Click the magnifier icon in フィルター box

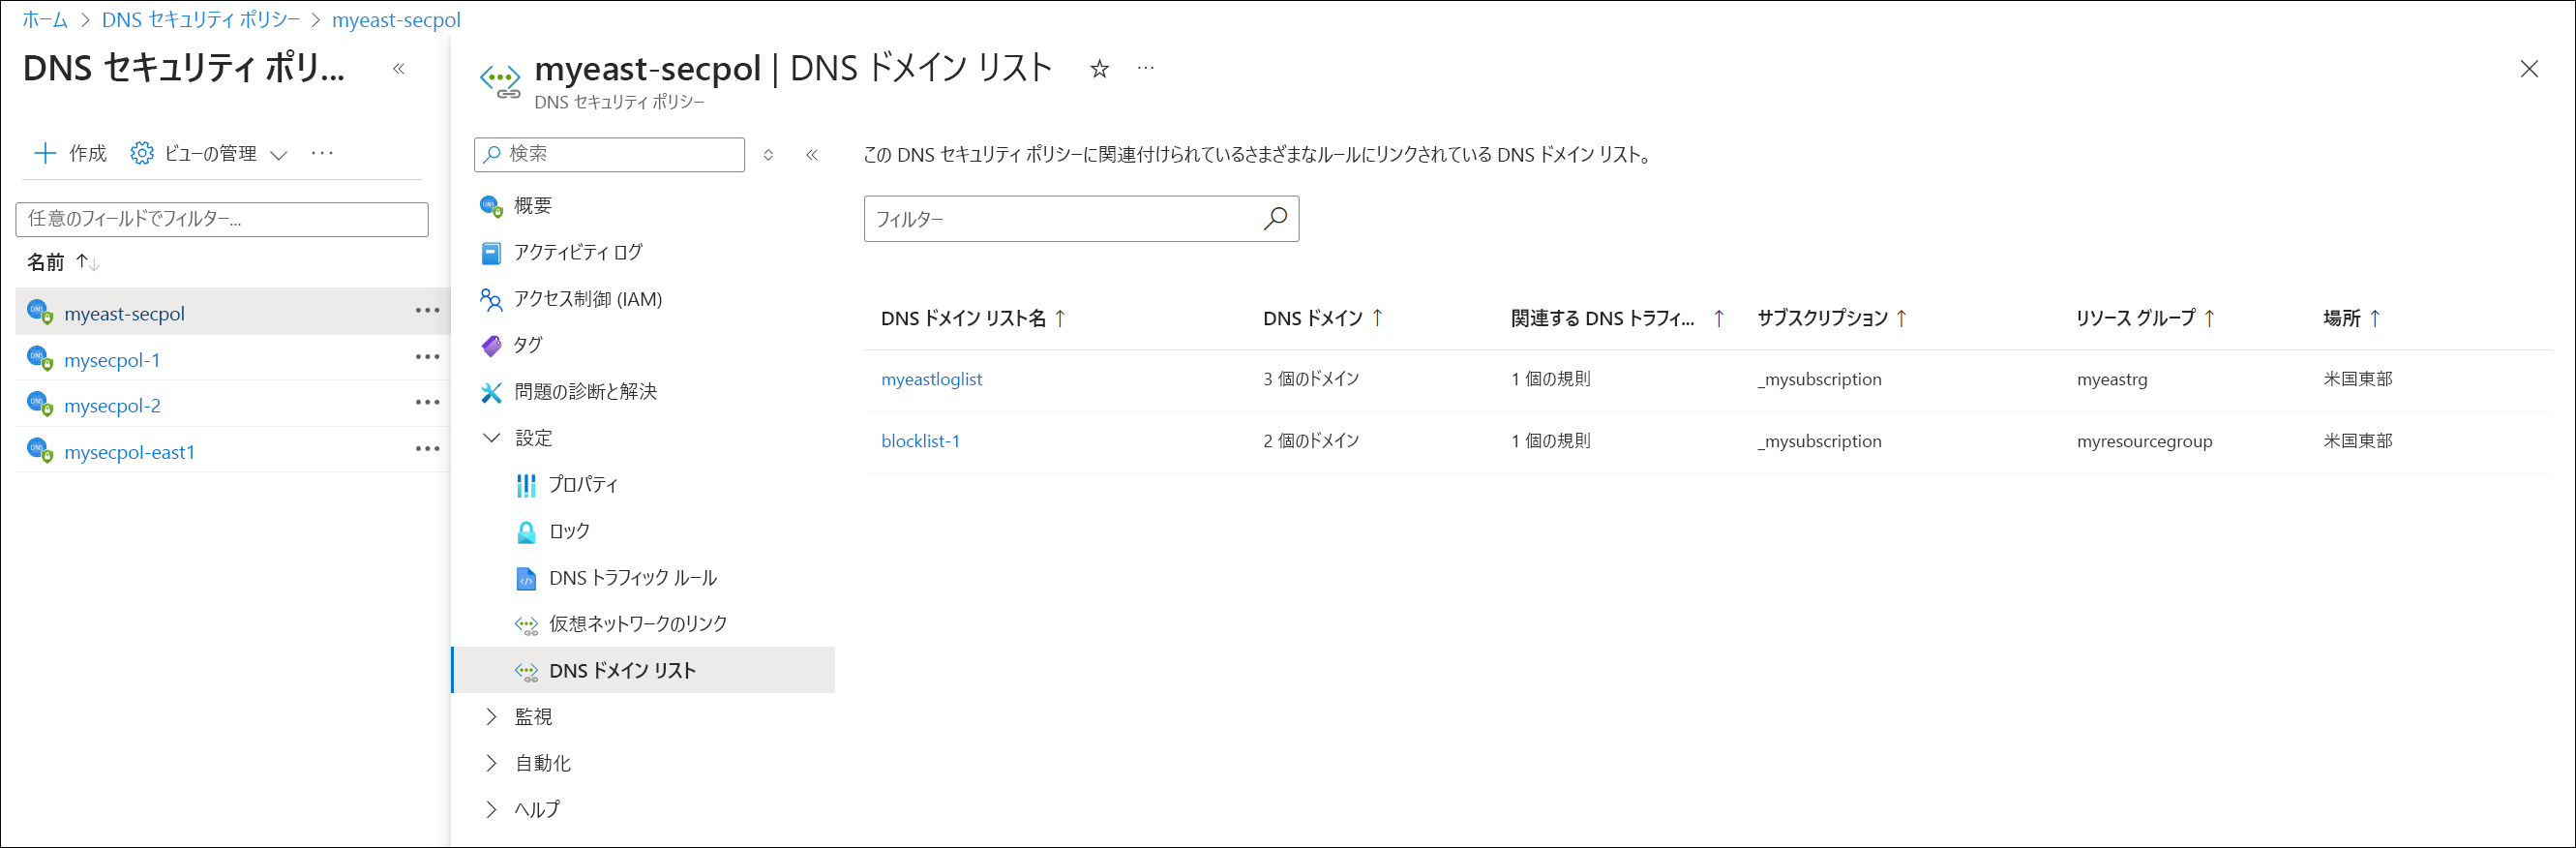(x=1275, y=218)
